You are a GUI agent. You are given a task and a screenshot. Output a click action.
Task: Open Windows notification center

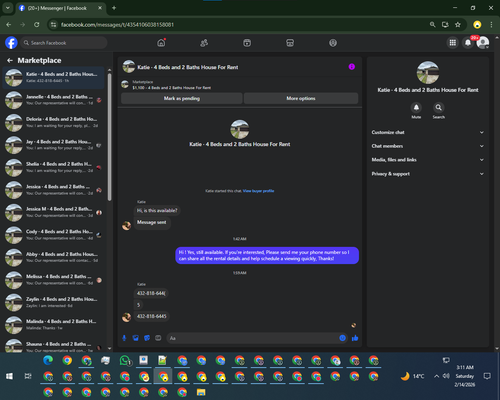487,376
